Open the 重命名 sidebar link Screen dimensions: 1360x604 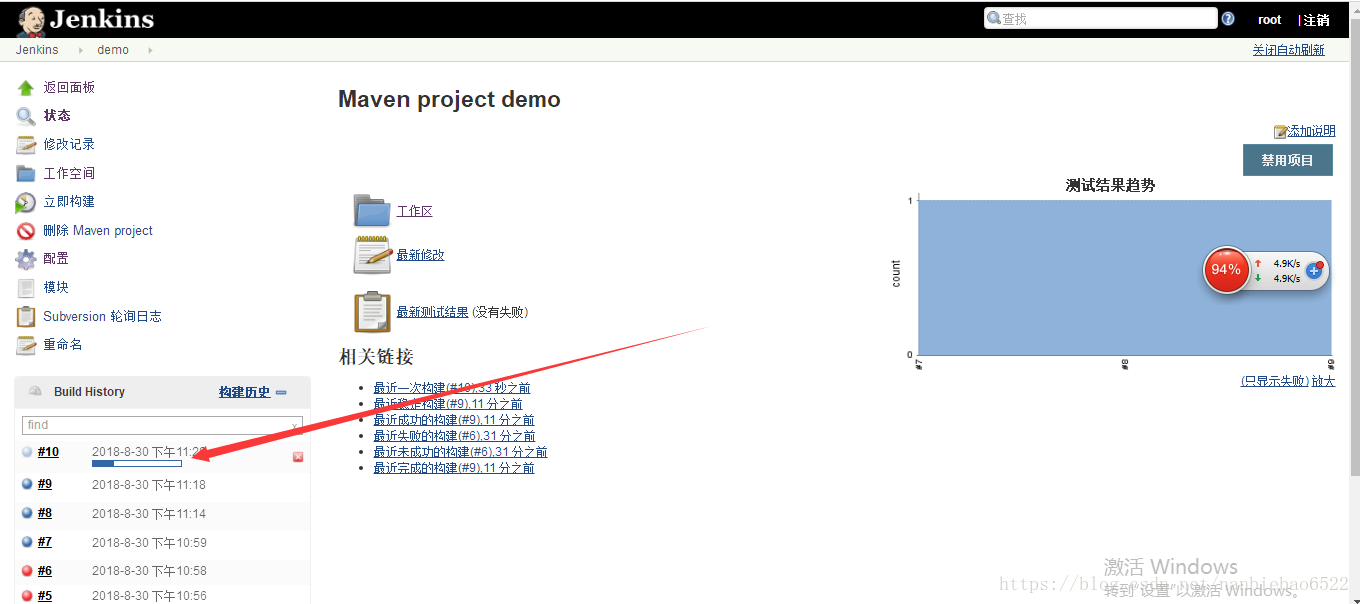(63, 345)
